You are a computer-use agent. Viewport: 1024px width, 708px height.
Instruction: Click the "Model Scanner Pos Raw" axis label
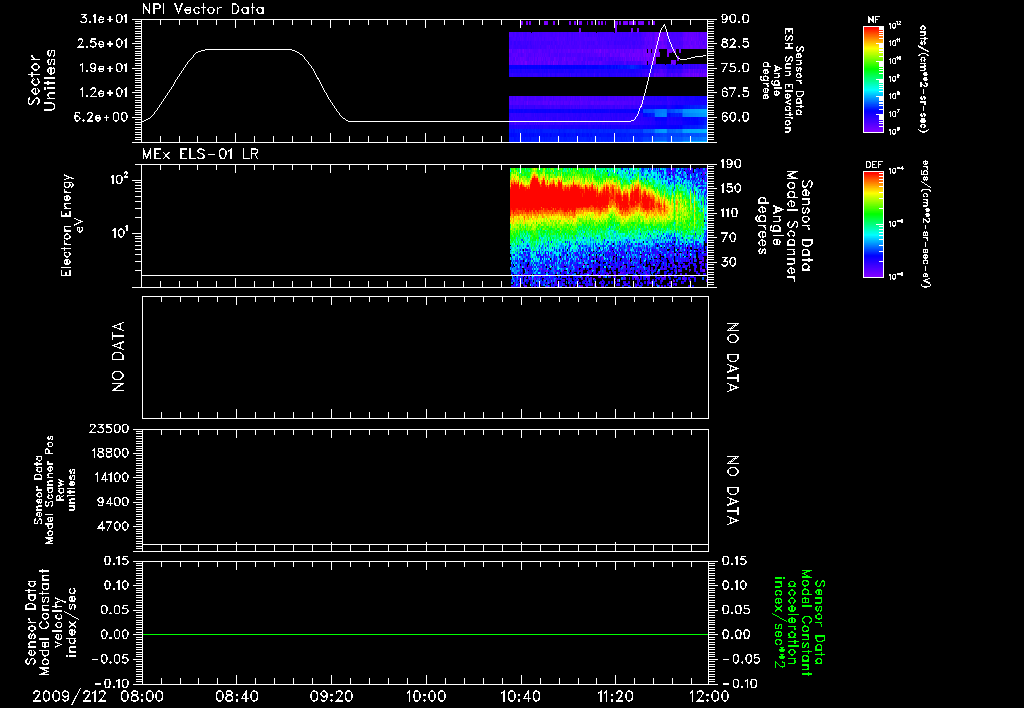[x=54, y=490]
